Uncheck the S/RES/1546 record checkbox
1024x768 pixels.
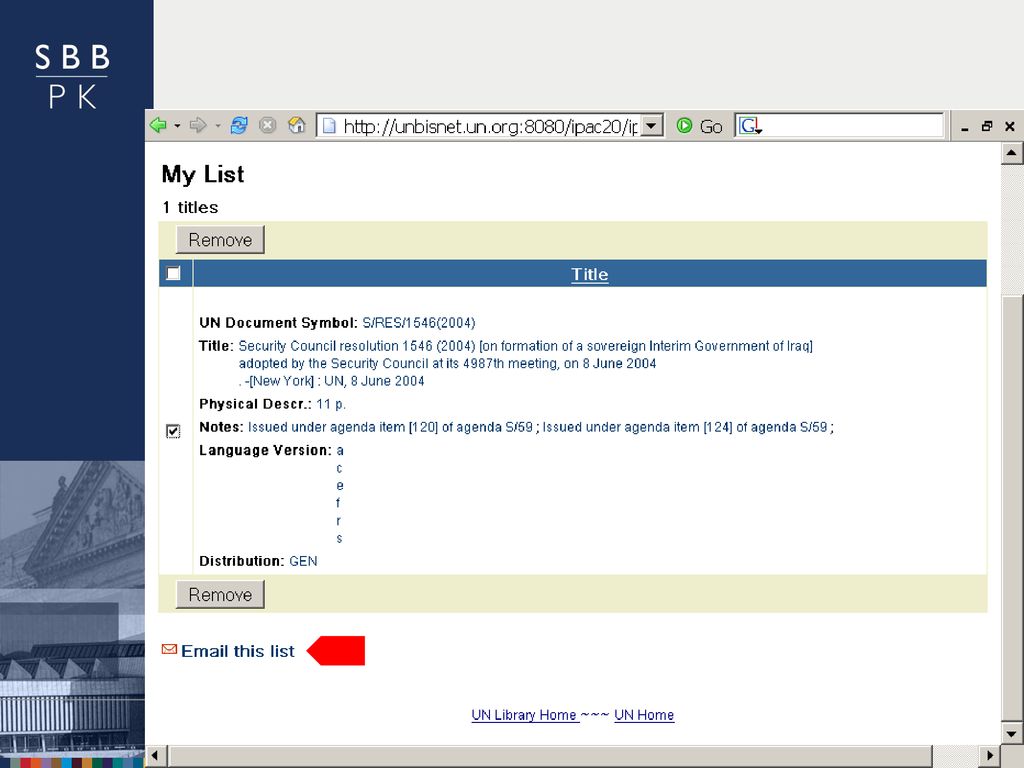(x=173, y=431)
